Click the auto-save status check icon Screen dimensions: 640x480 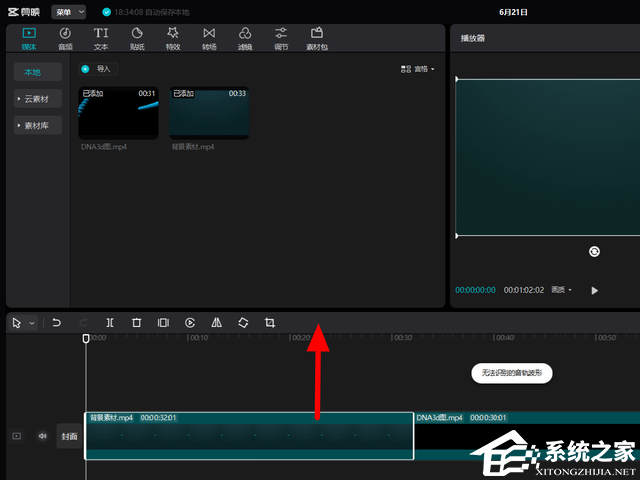(x=107, y=12)
